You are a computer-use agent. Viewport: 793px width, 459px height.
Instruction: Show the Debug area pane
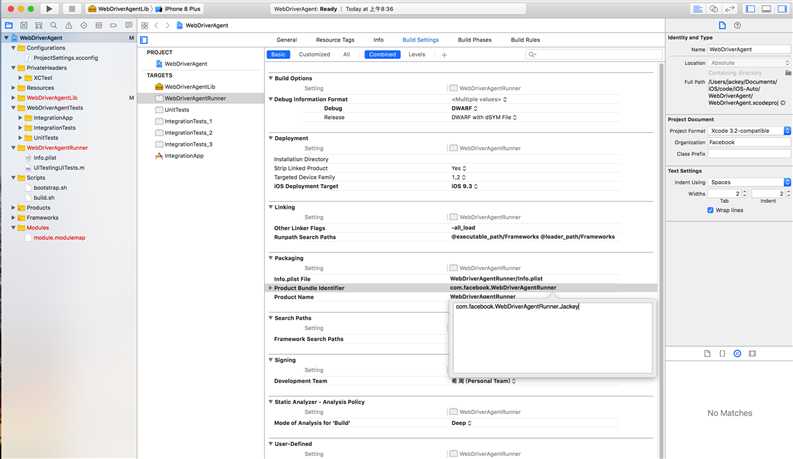pos(766,9)
